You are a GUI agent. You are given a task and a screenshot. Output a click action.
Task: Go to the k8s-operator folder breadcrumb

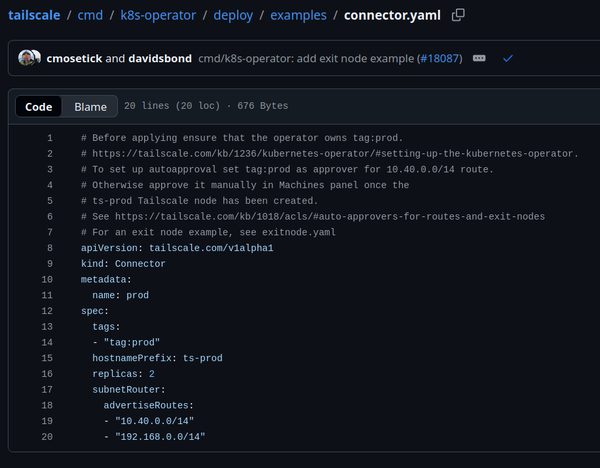pos(158,15)
